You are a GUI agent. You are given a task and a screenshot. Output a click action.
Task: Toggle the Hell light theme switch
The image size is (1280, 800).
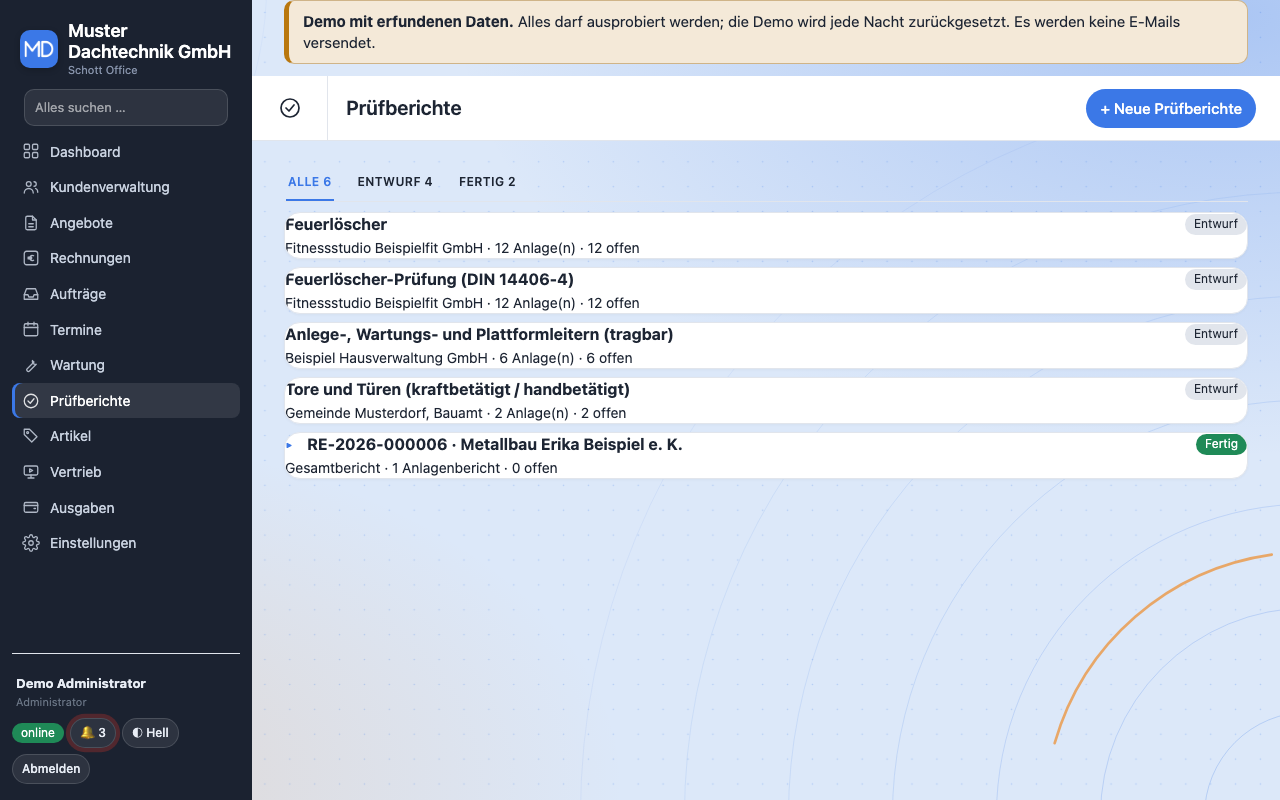[x=150, y=733]
